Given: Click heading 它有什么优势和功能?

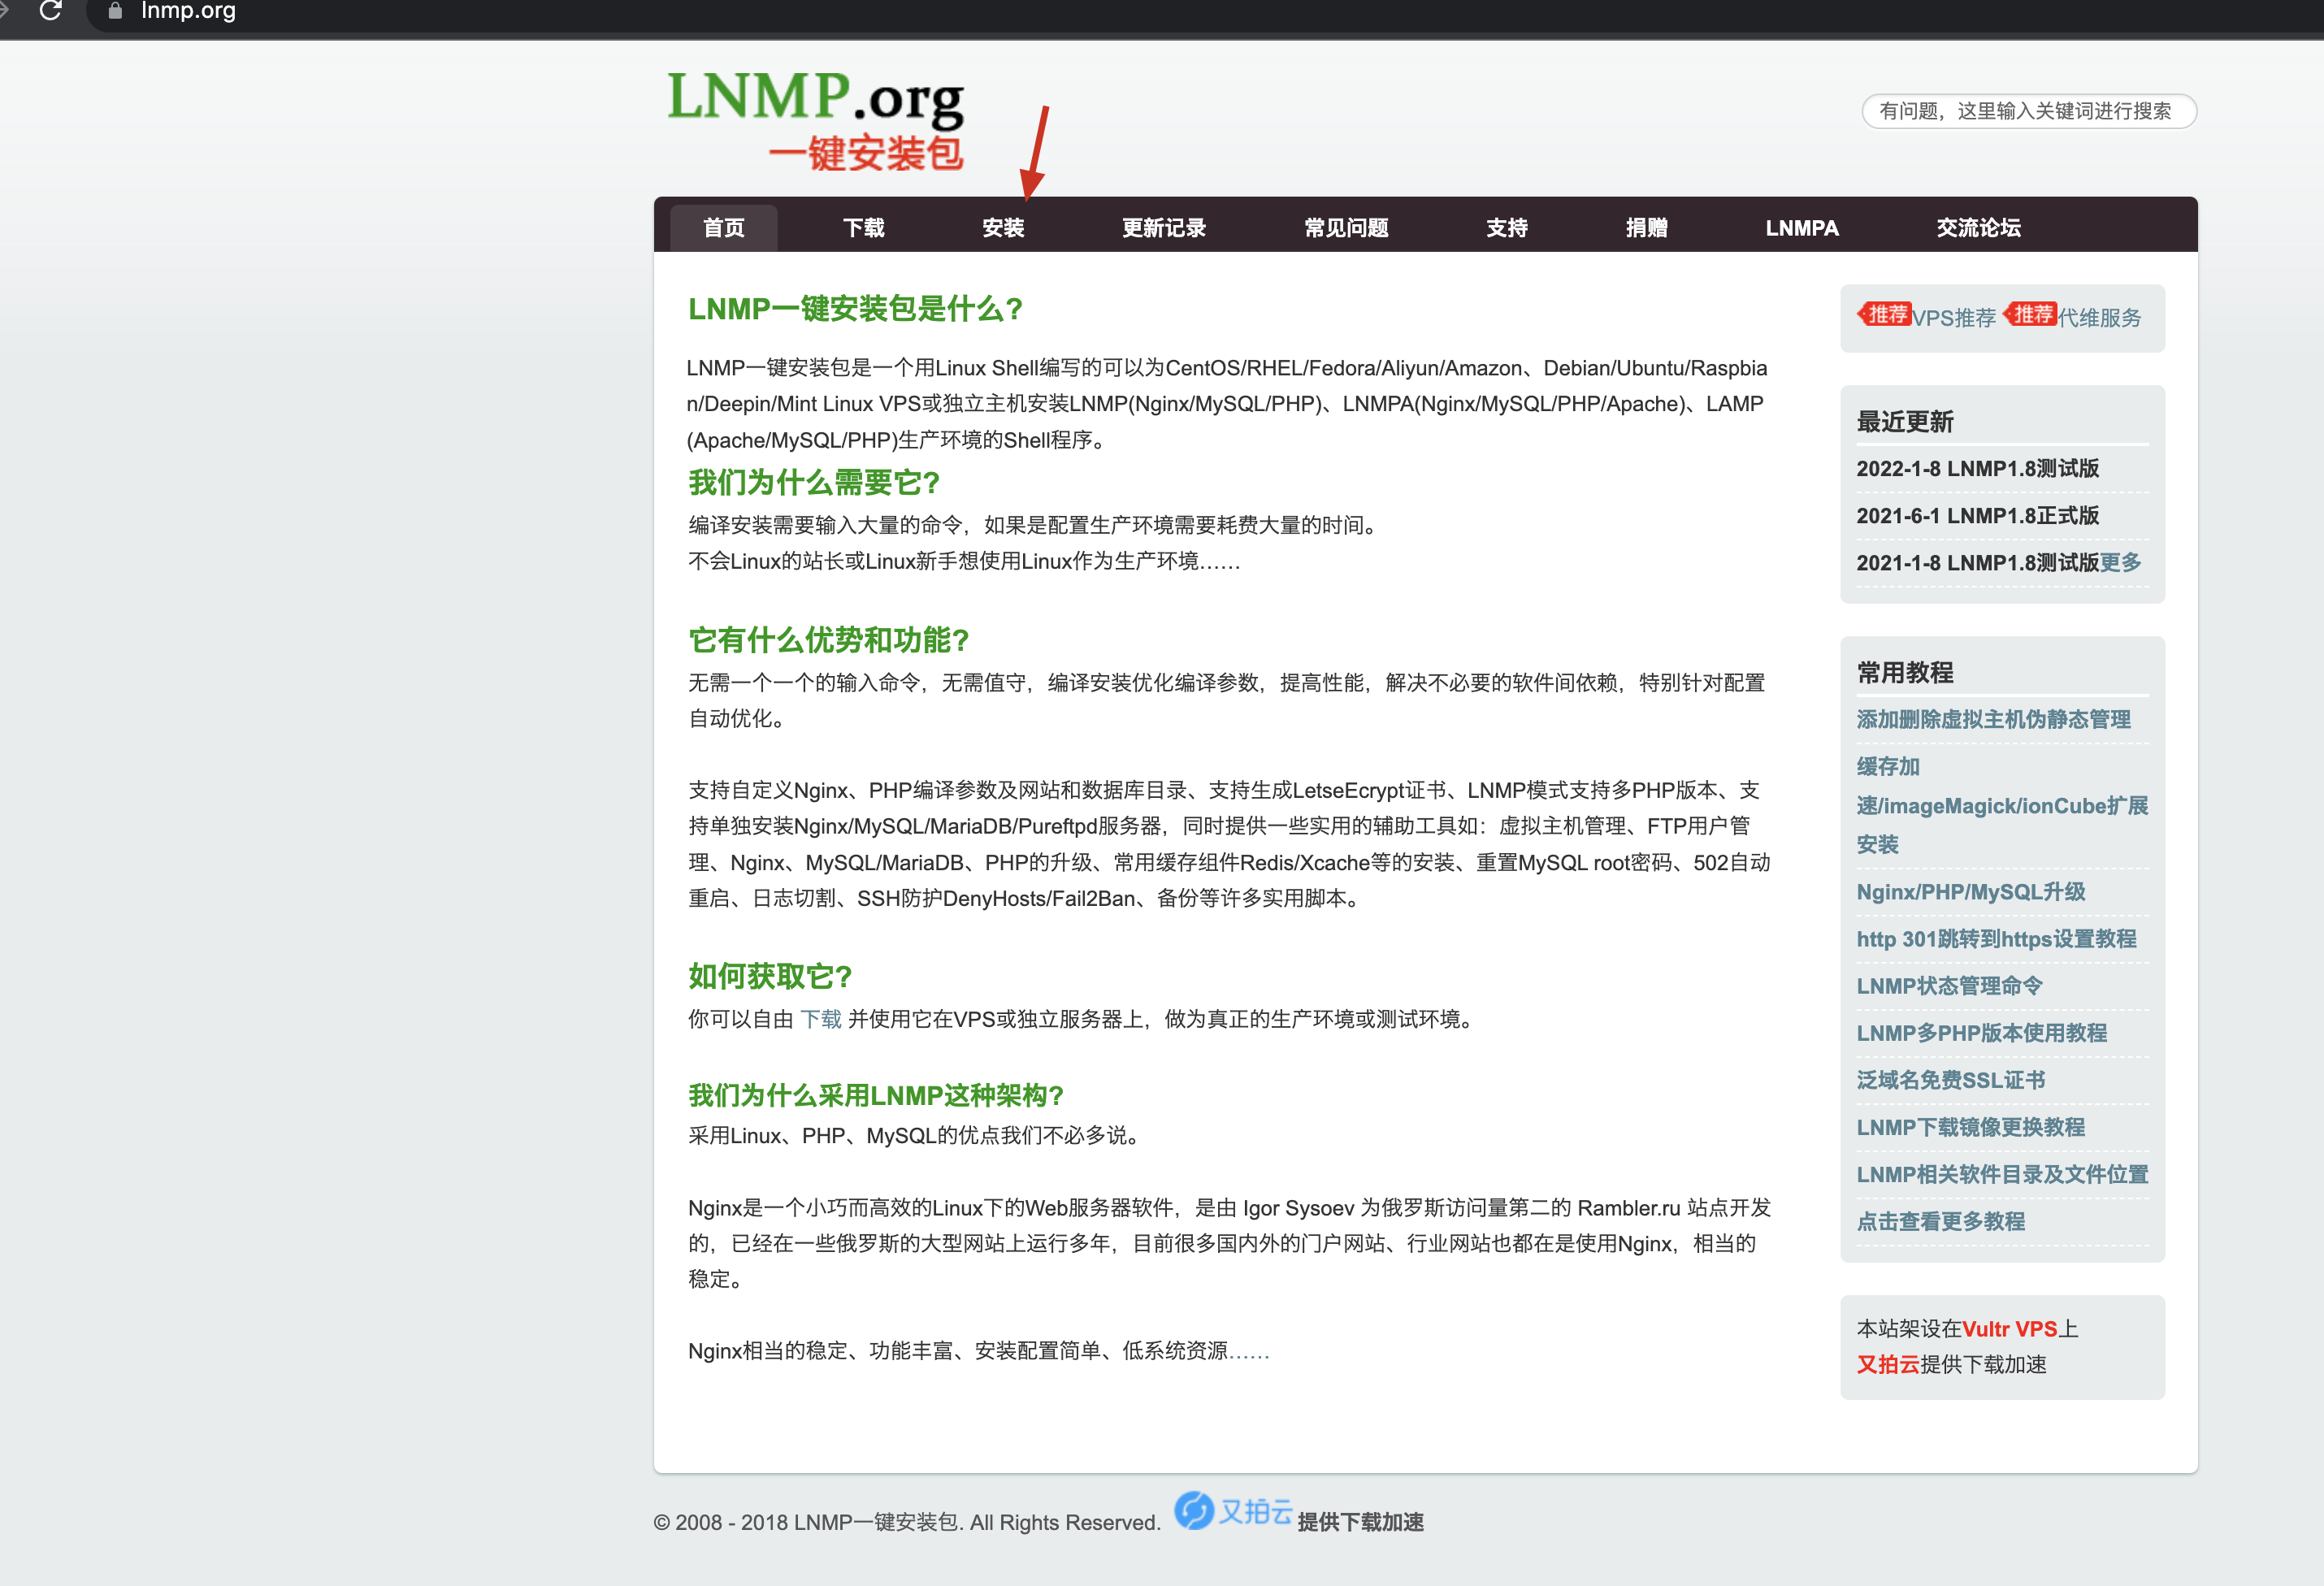Looking at the screenshot, I should point(829,639).
